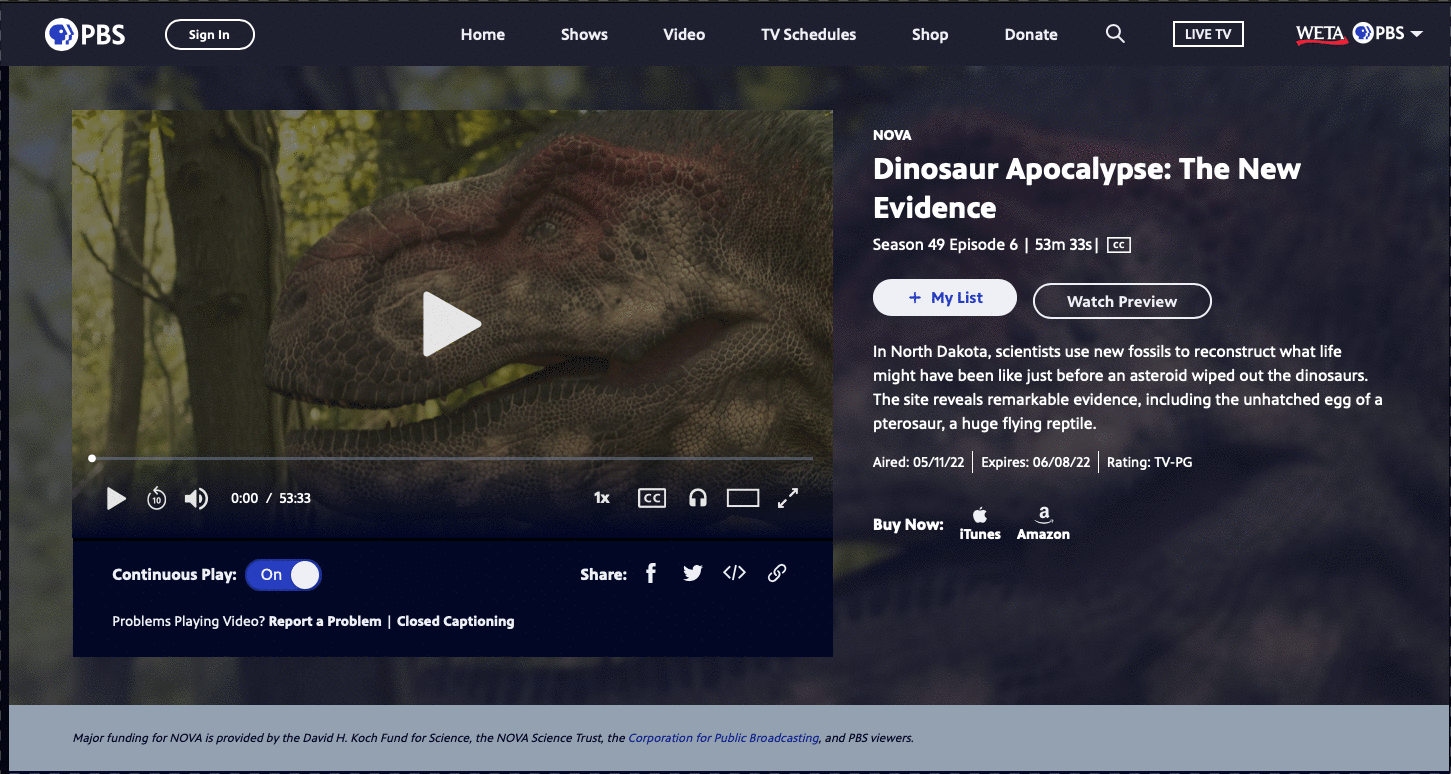Share the video on Facebook
Viewport: 1451px width, 774px height.
[651, 573]
